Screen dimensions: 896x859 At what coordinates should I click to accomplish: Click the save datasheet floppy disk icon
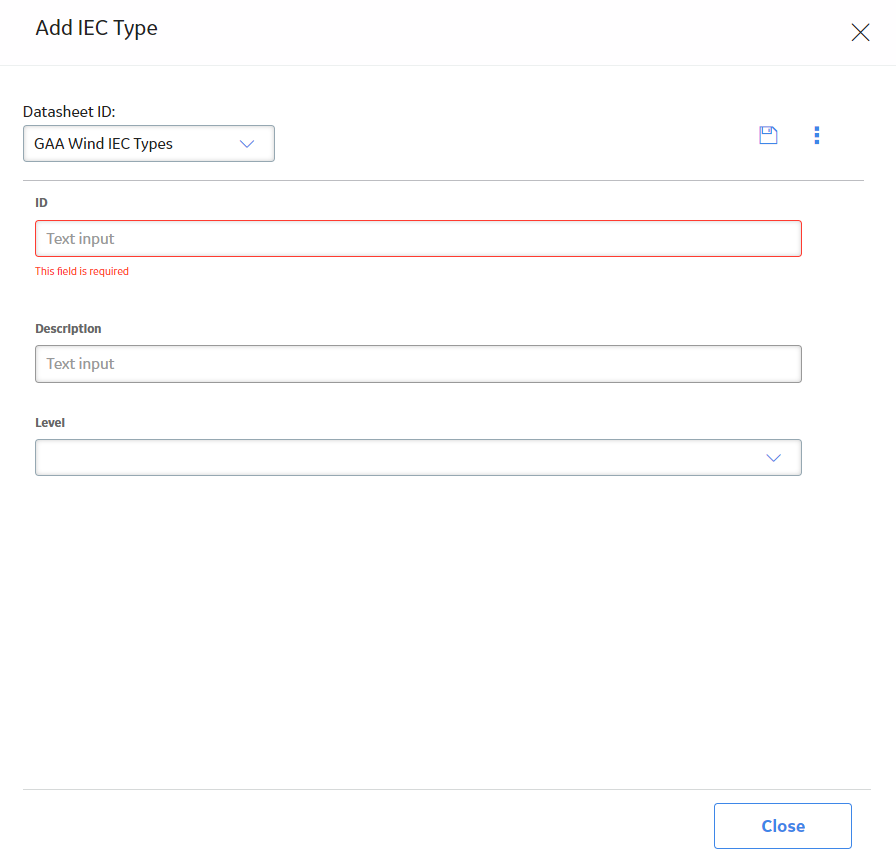pyautogui.click(x=768, y=135)
